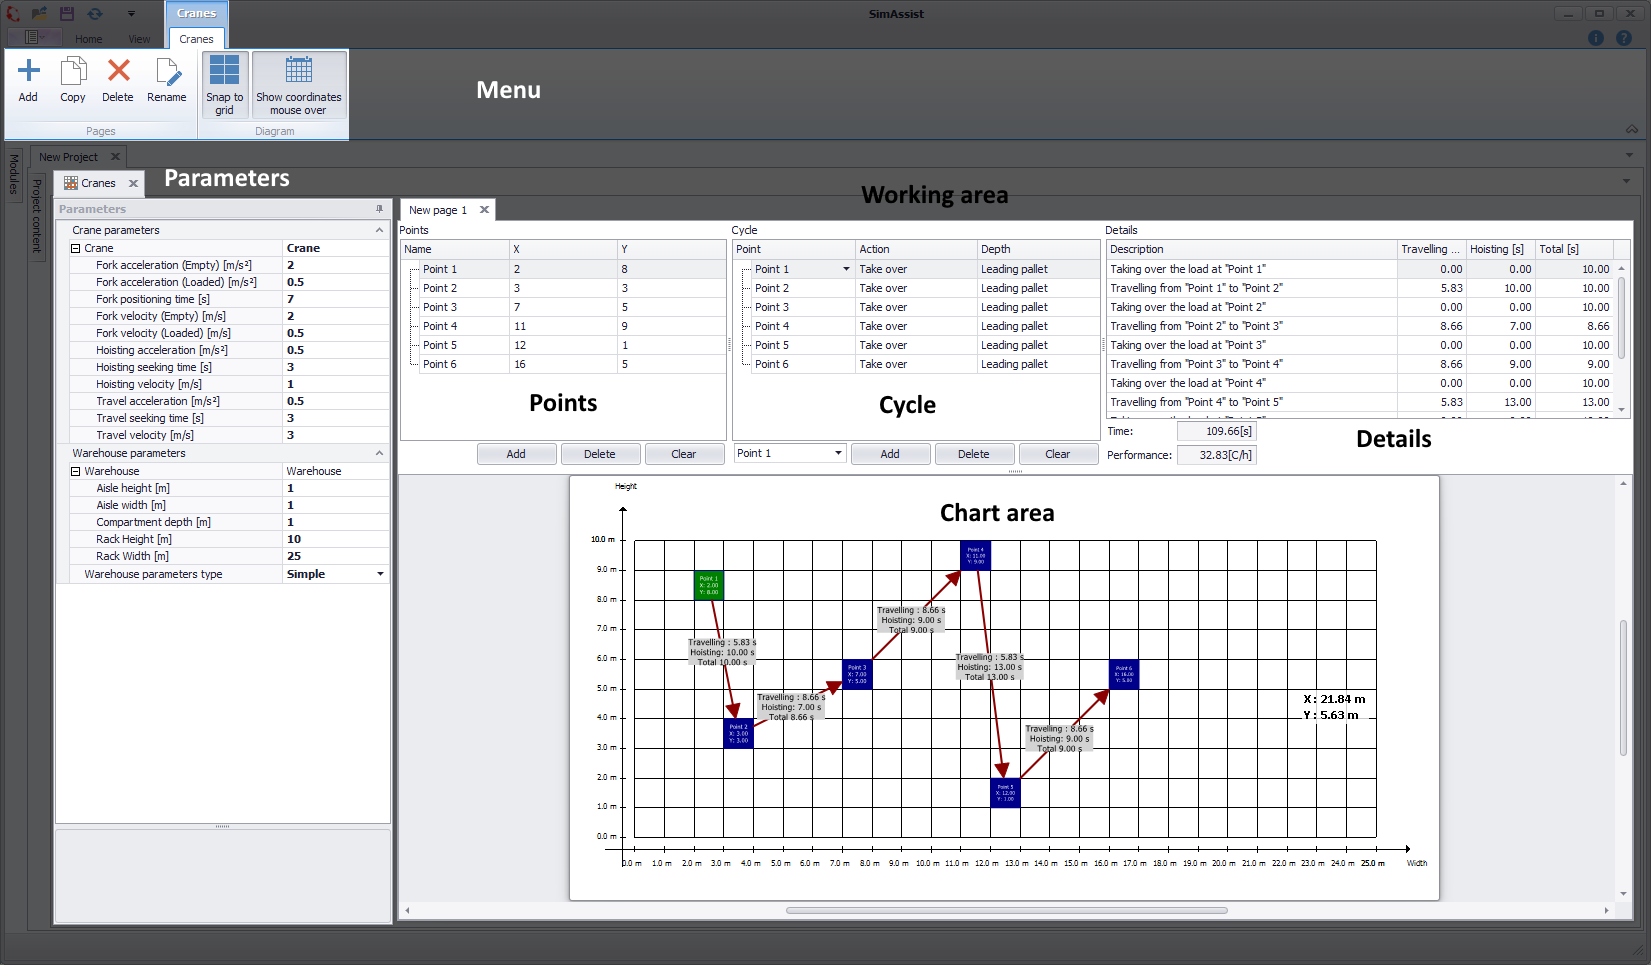Open the Warehouse parameters type dropdown
1651x965 pixels.
(x=380, y=574)
